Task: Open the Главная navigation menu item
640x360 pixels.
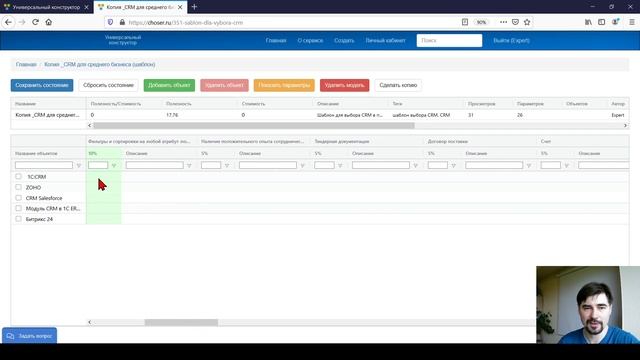Action: coord(276,40)
